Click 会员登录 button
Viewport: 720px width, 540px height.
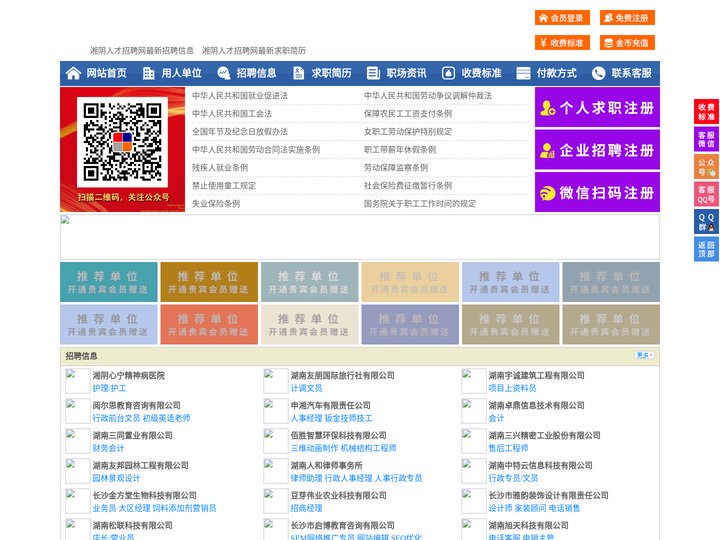pyautogui.click(x=562, y=18)
